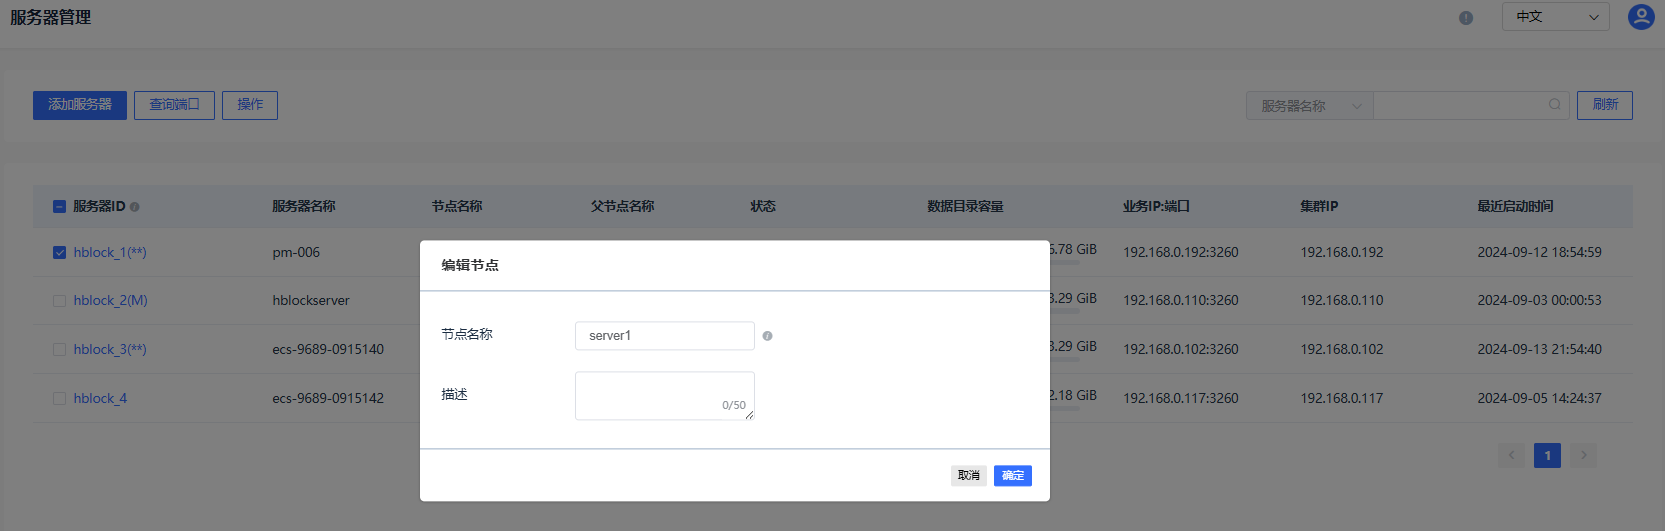1665x531 pixels.
Task: Click start time 2024-09-05 14:24:37
Action: point(1540,398)
